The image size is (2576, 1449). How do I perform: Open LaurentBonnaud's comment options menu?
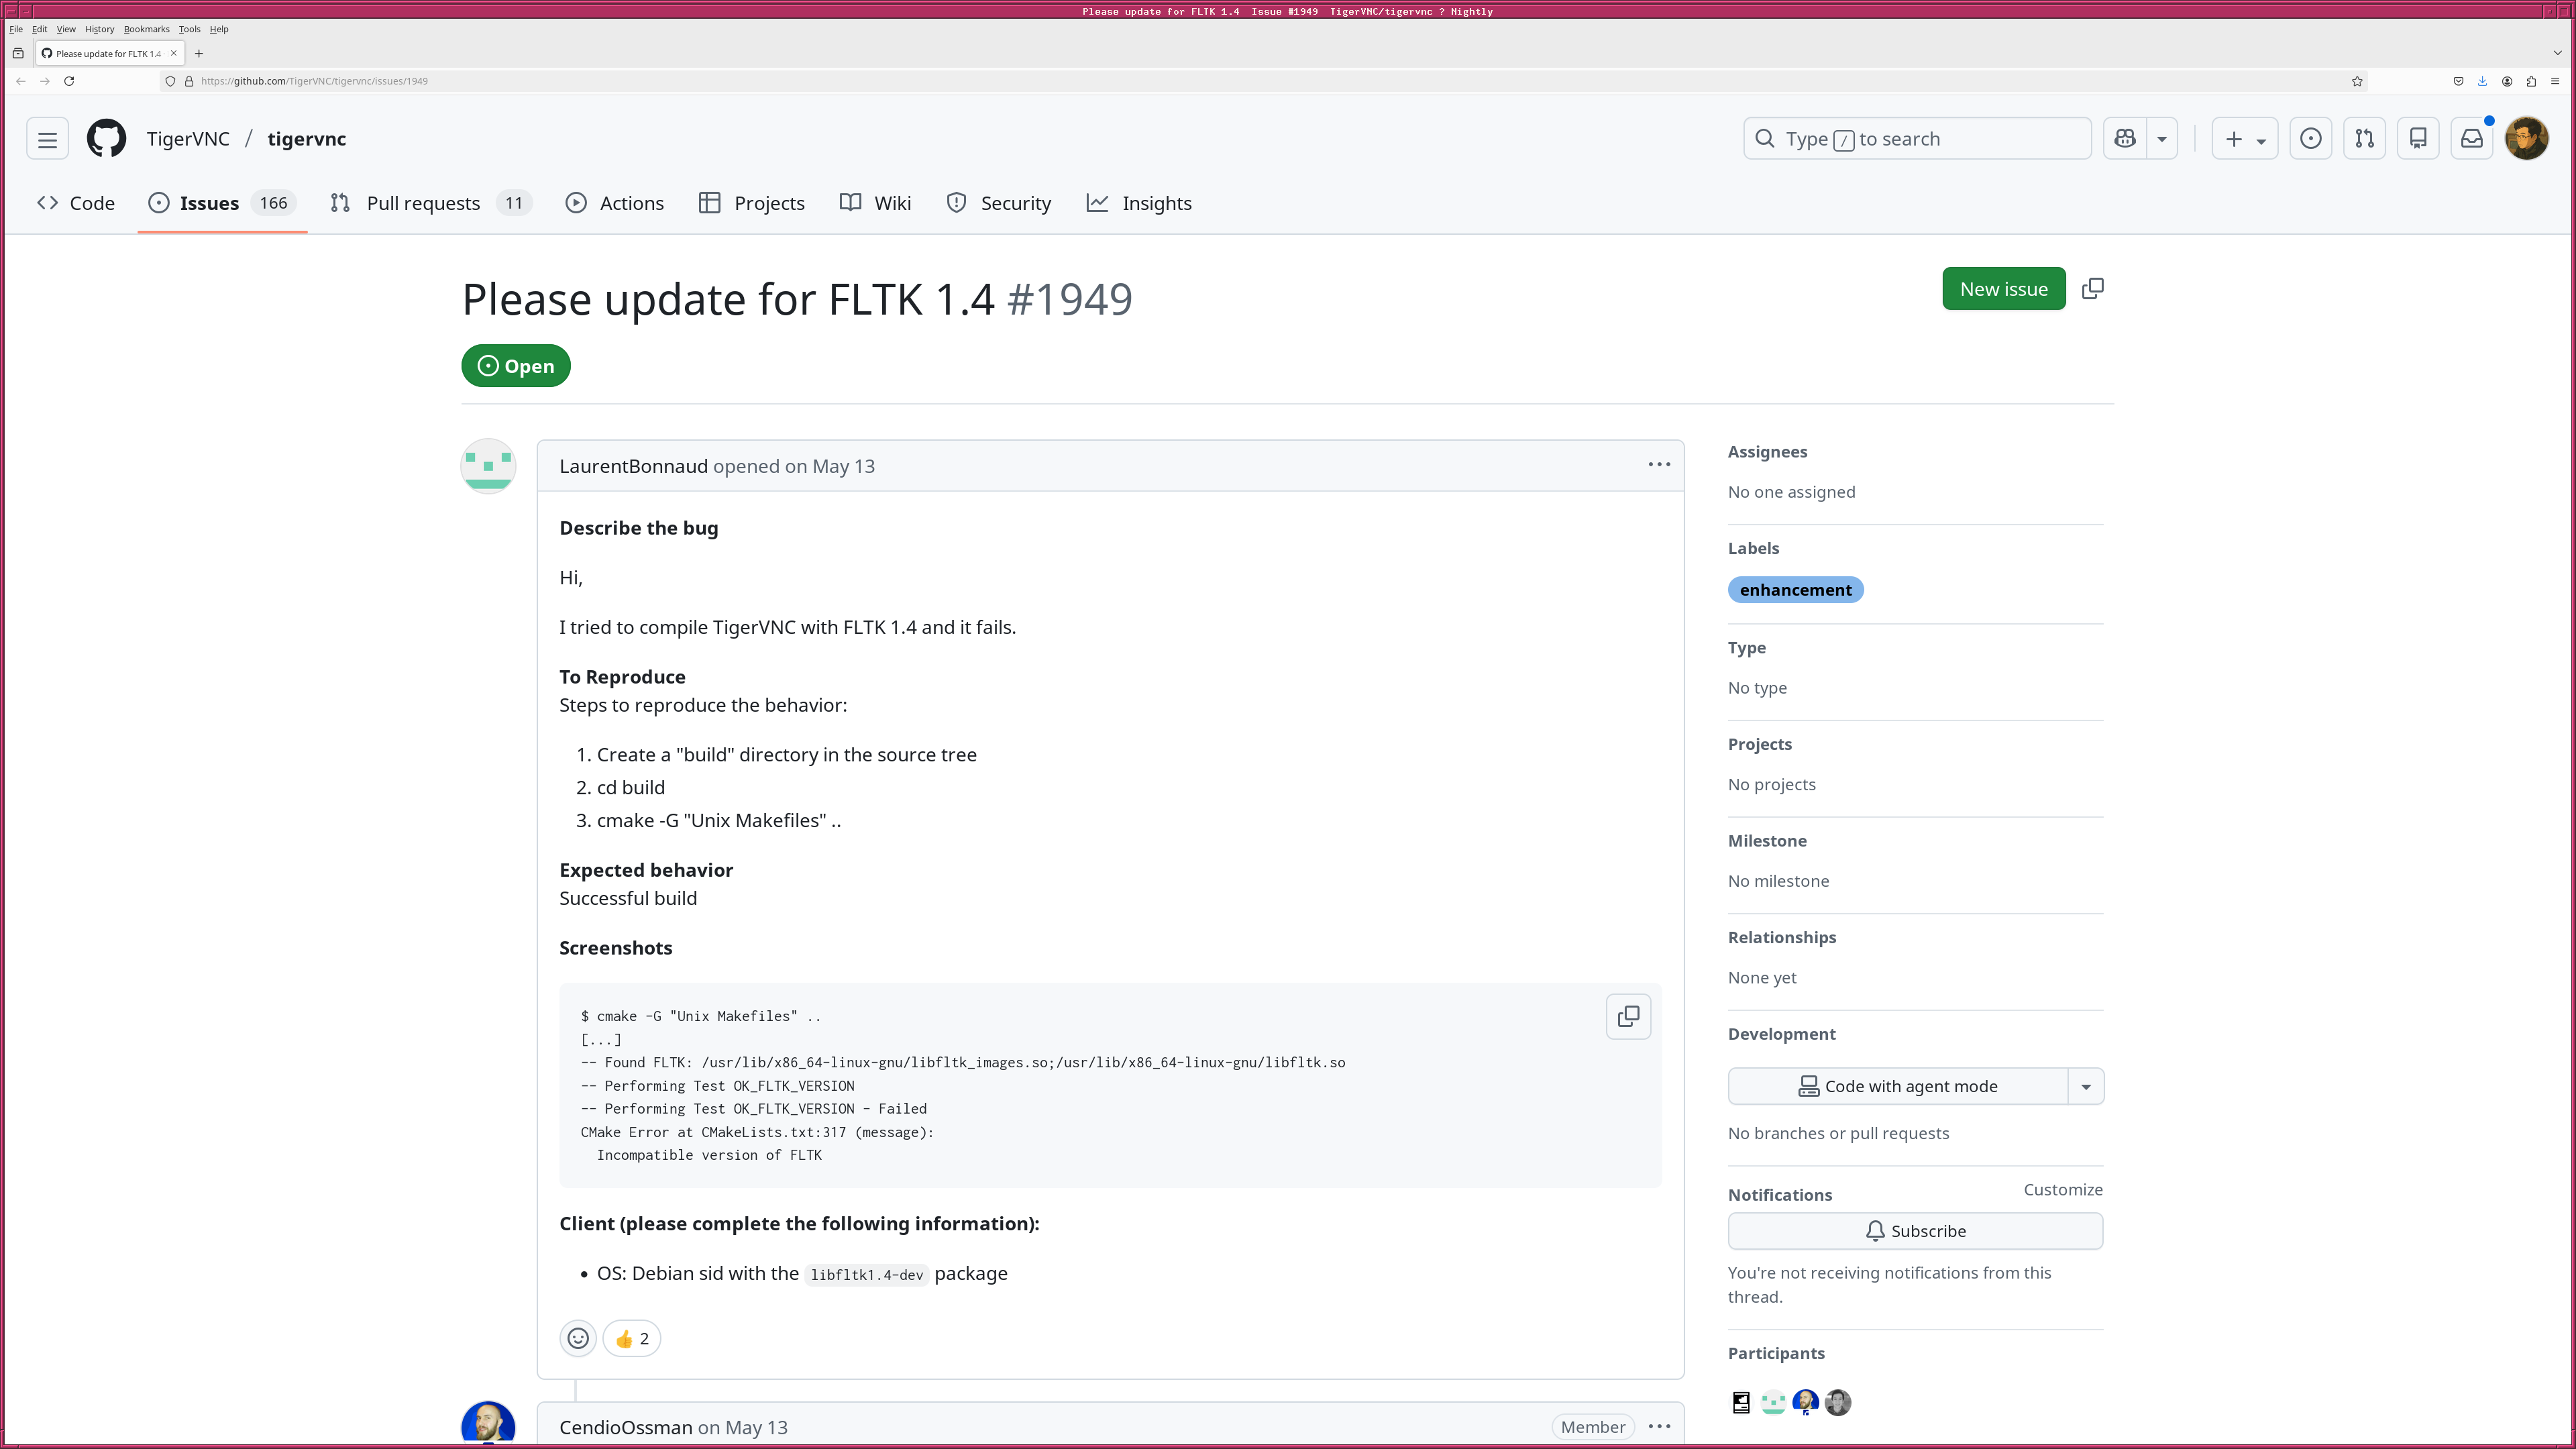point(1659,465)
